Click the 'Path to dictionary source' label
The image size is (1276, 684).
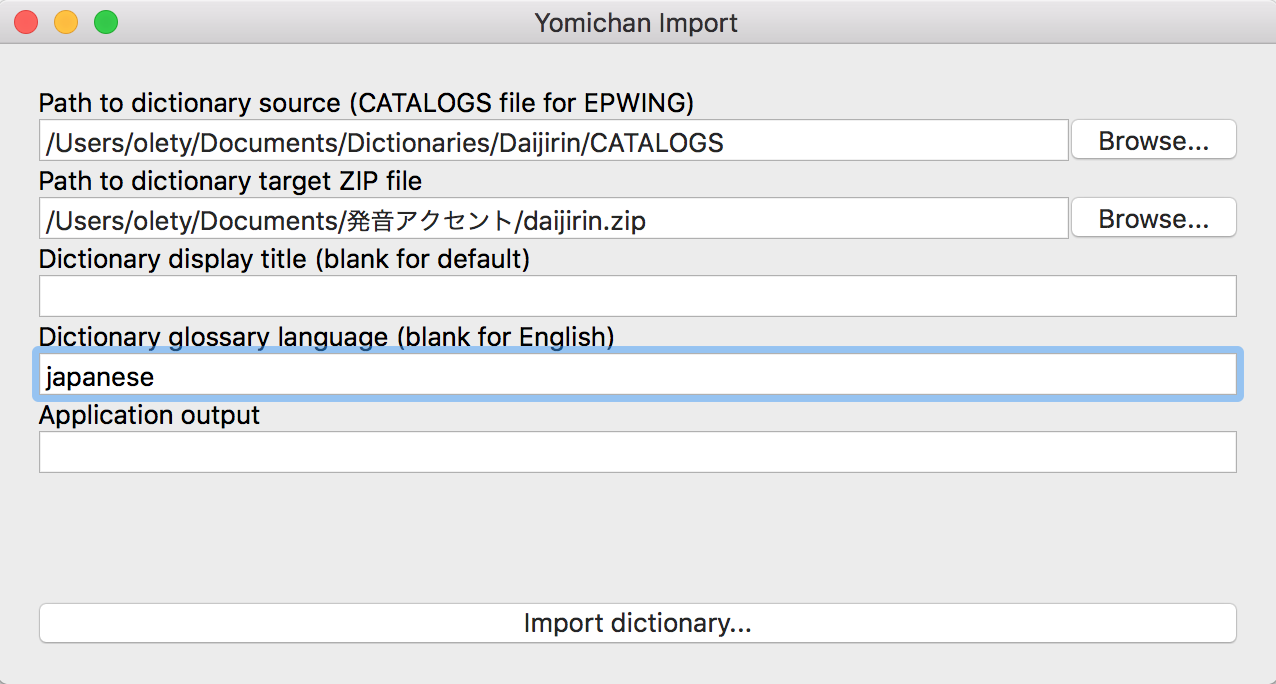(366, 103)
